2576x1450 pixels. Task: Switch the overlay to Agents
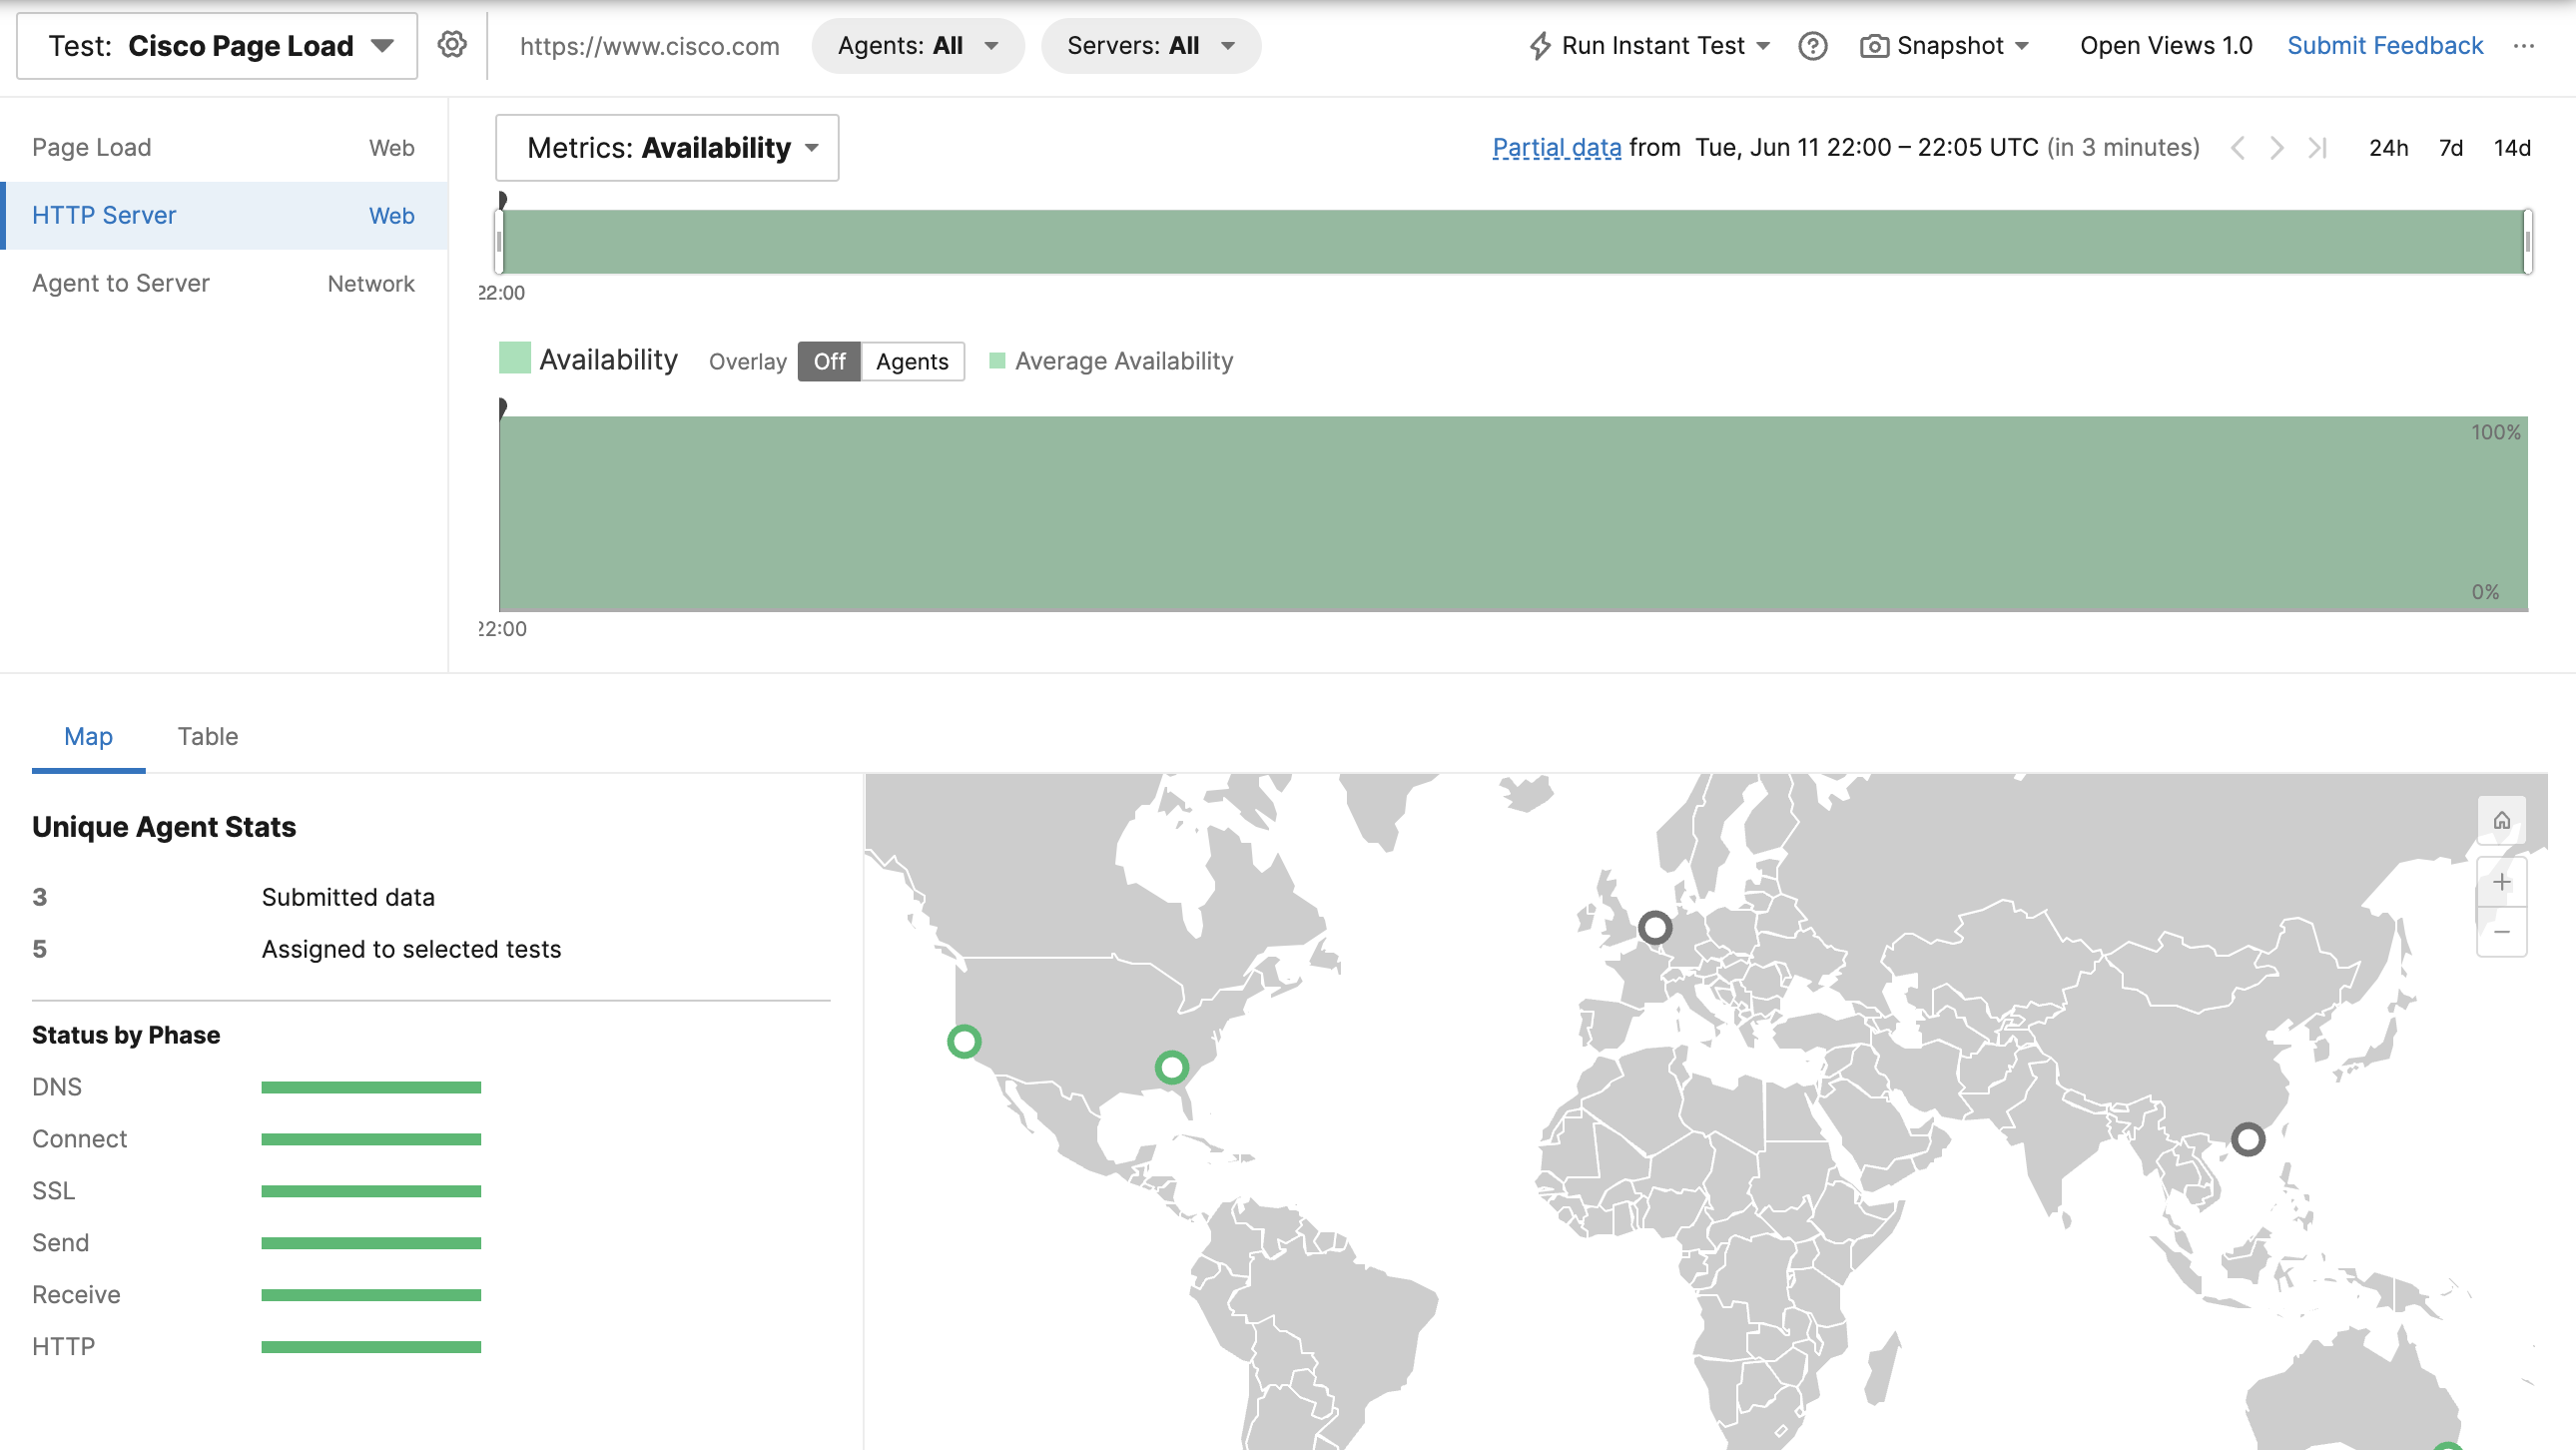(x=911, y=361)
